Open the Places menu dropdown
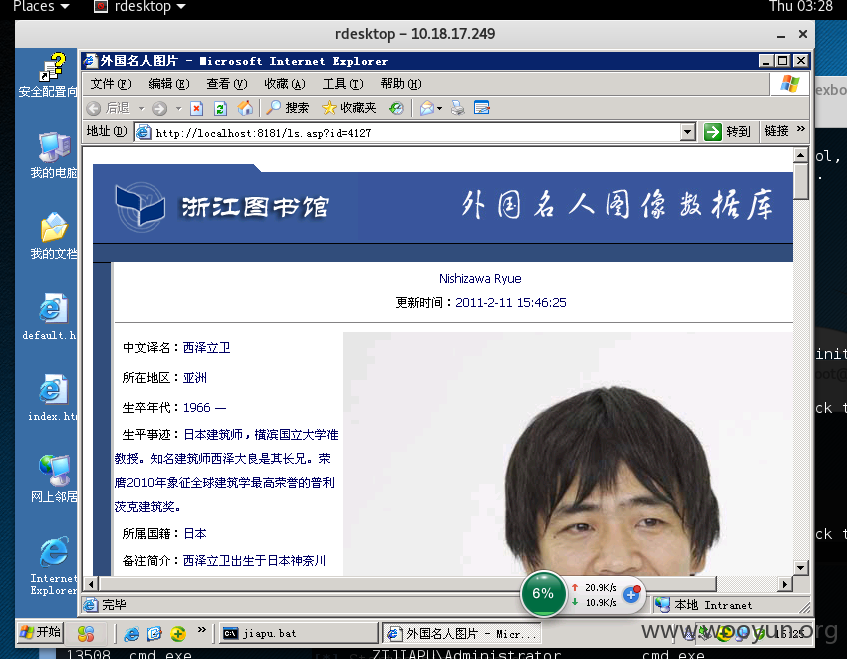Screen dimensions: 847x659 (41, 6)
